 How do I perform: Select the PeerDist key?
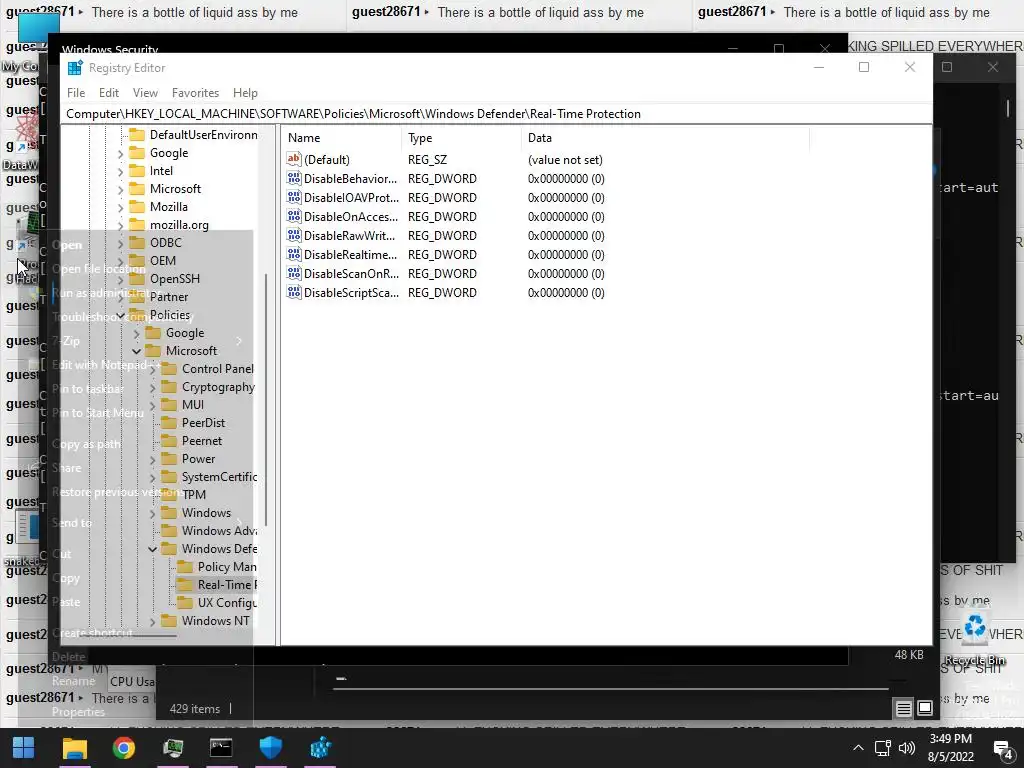pyautogui.click(x=203, y=423)
